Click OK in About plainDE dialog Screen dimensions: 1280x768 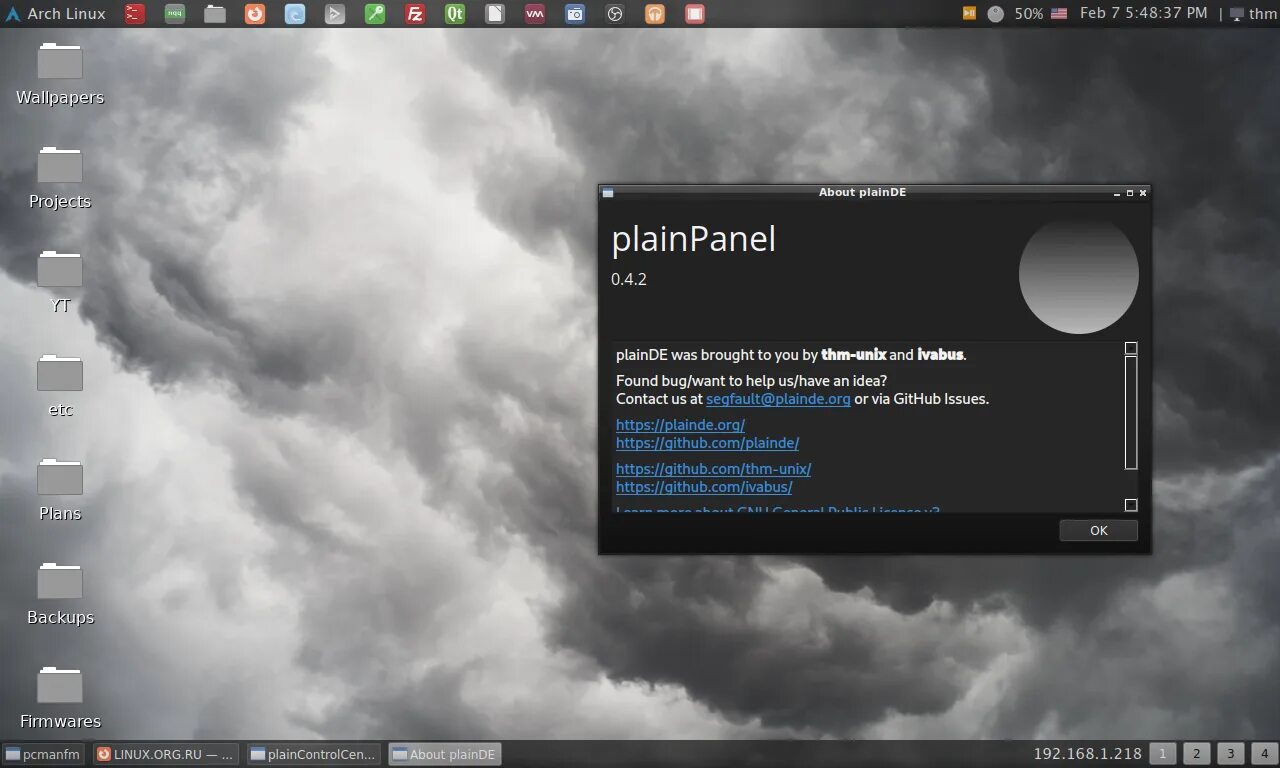[1098, 531]
